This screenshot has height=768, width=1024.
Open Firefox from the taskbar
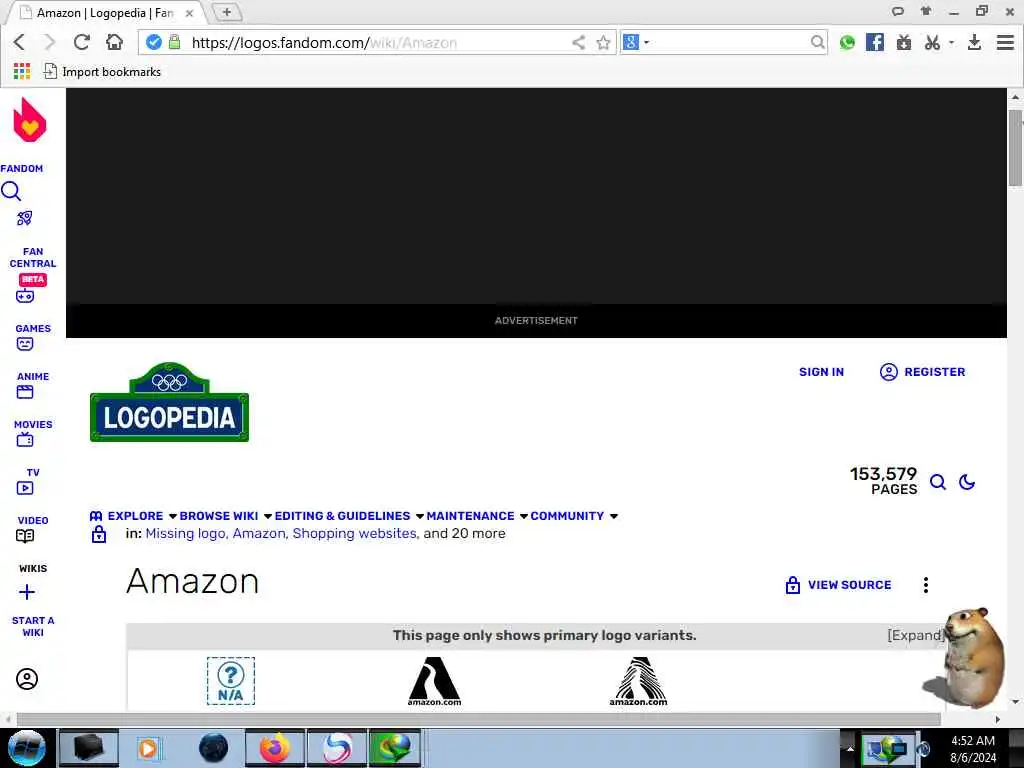pos(275,748)
